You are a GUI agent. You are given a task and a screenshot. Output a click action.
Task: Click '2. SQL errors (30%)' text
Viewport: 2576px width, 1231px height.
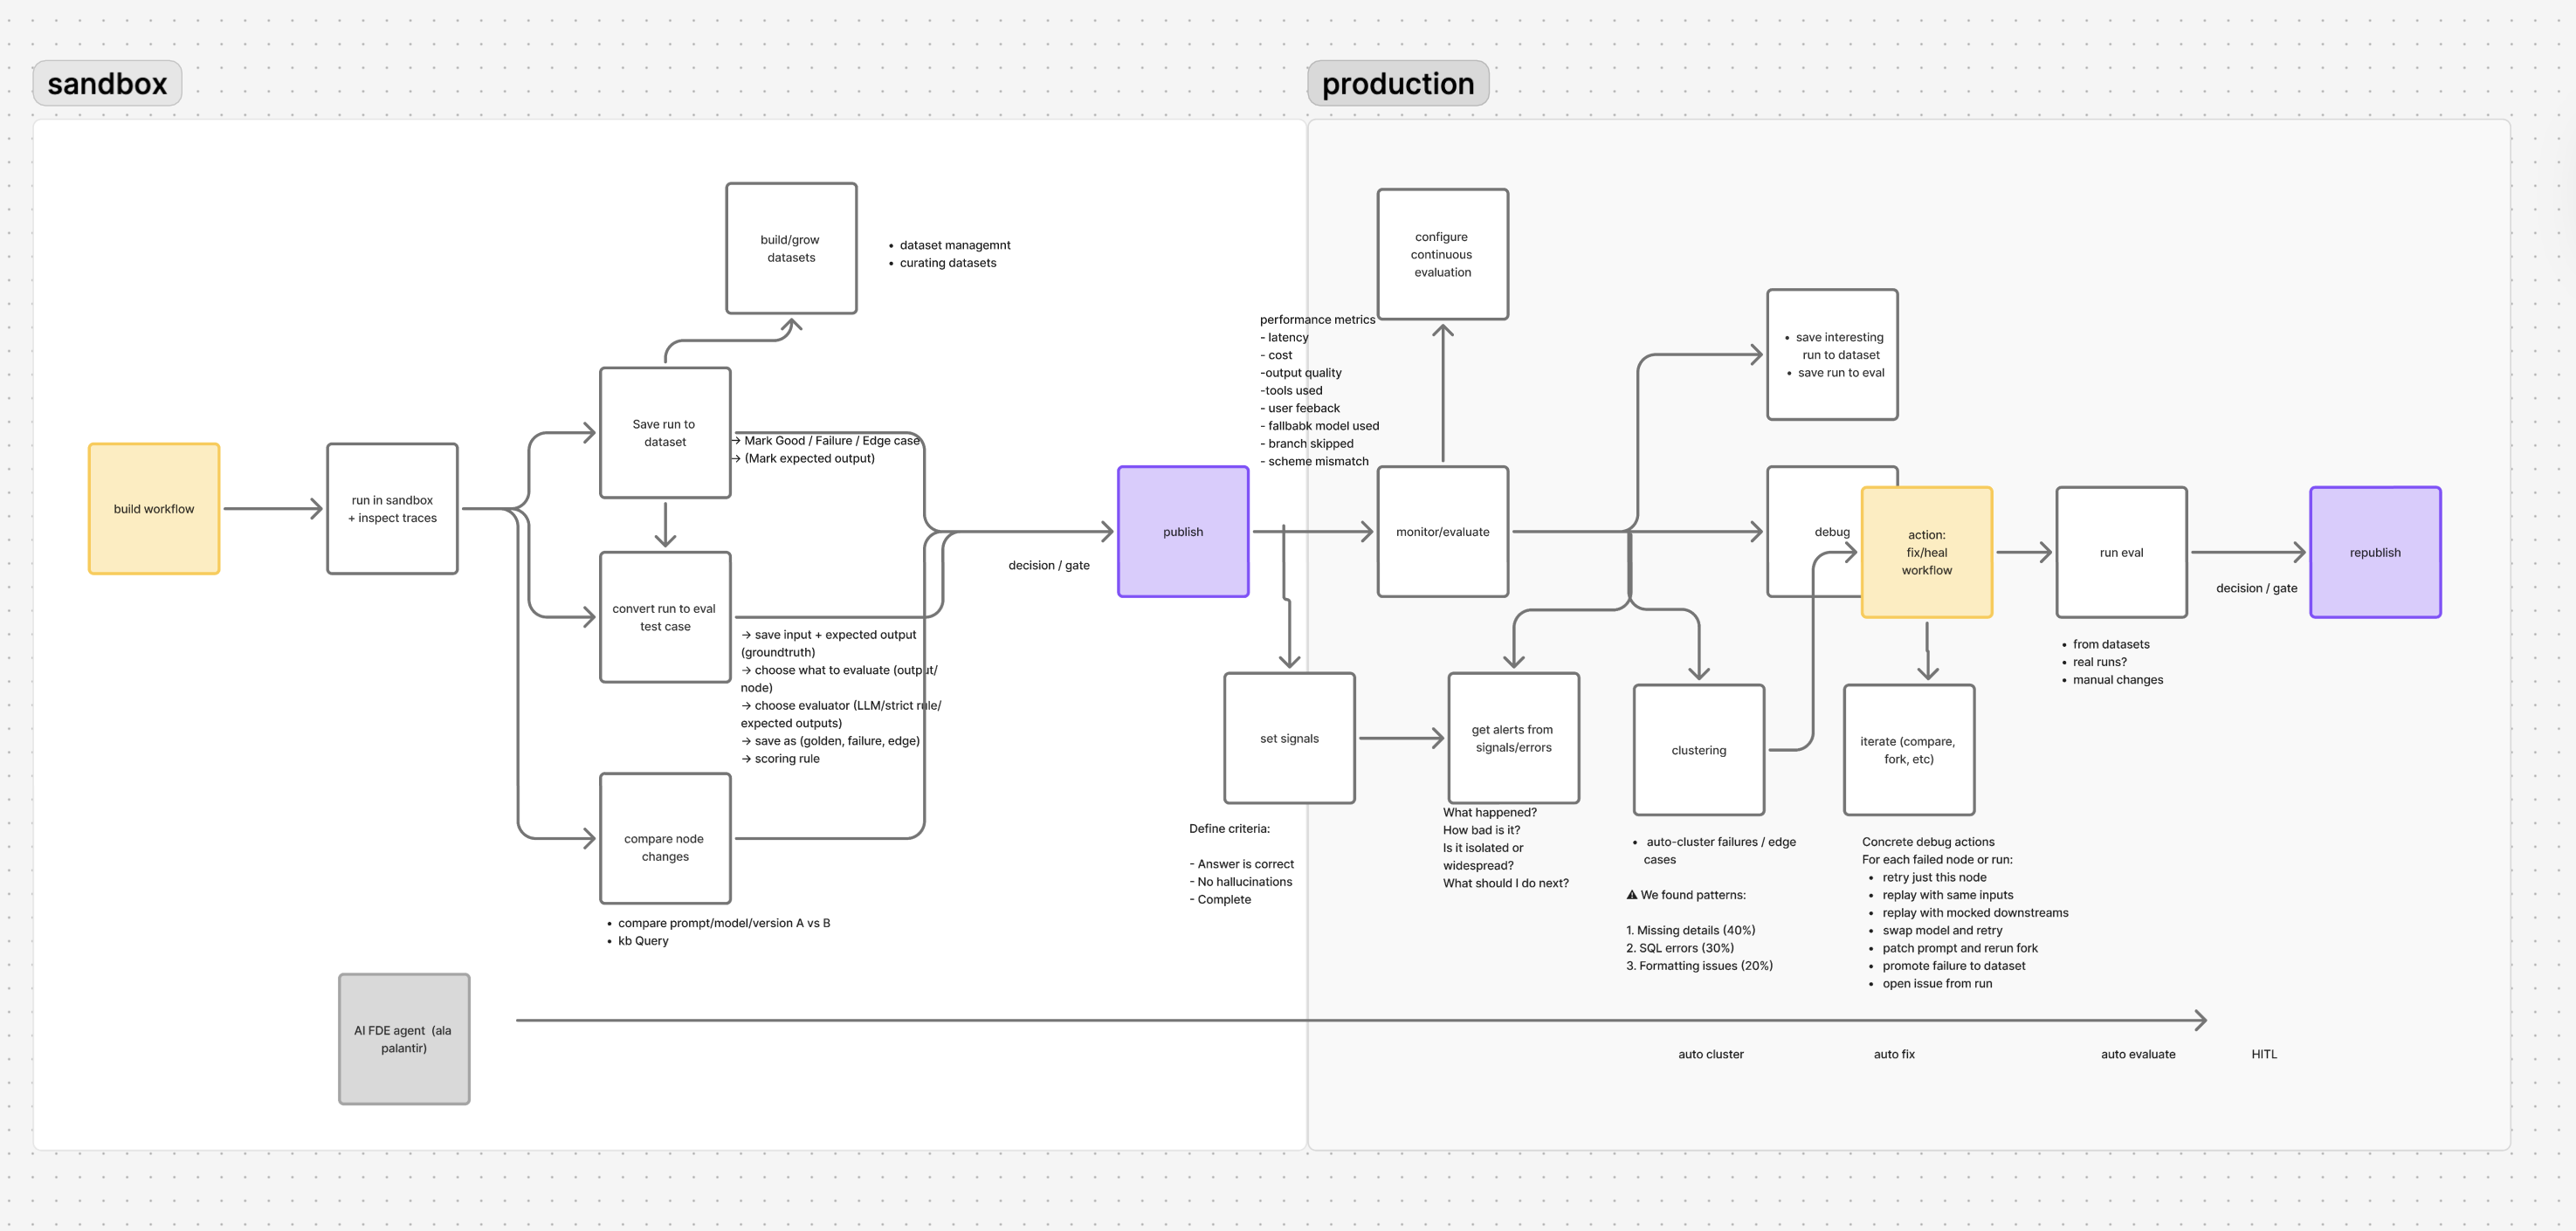pos(1680,949)
